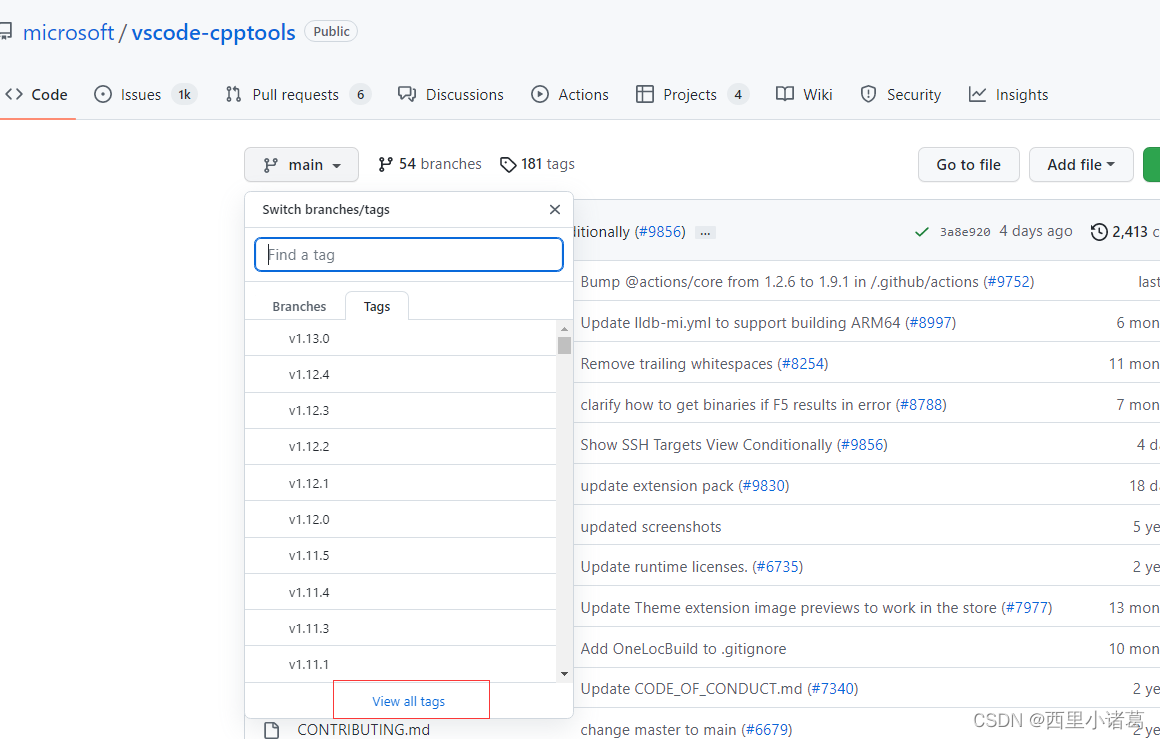This screenshot has width=1160, height=739.
Task: Open pull request link #6735
Action: tap(778, 567)
